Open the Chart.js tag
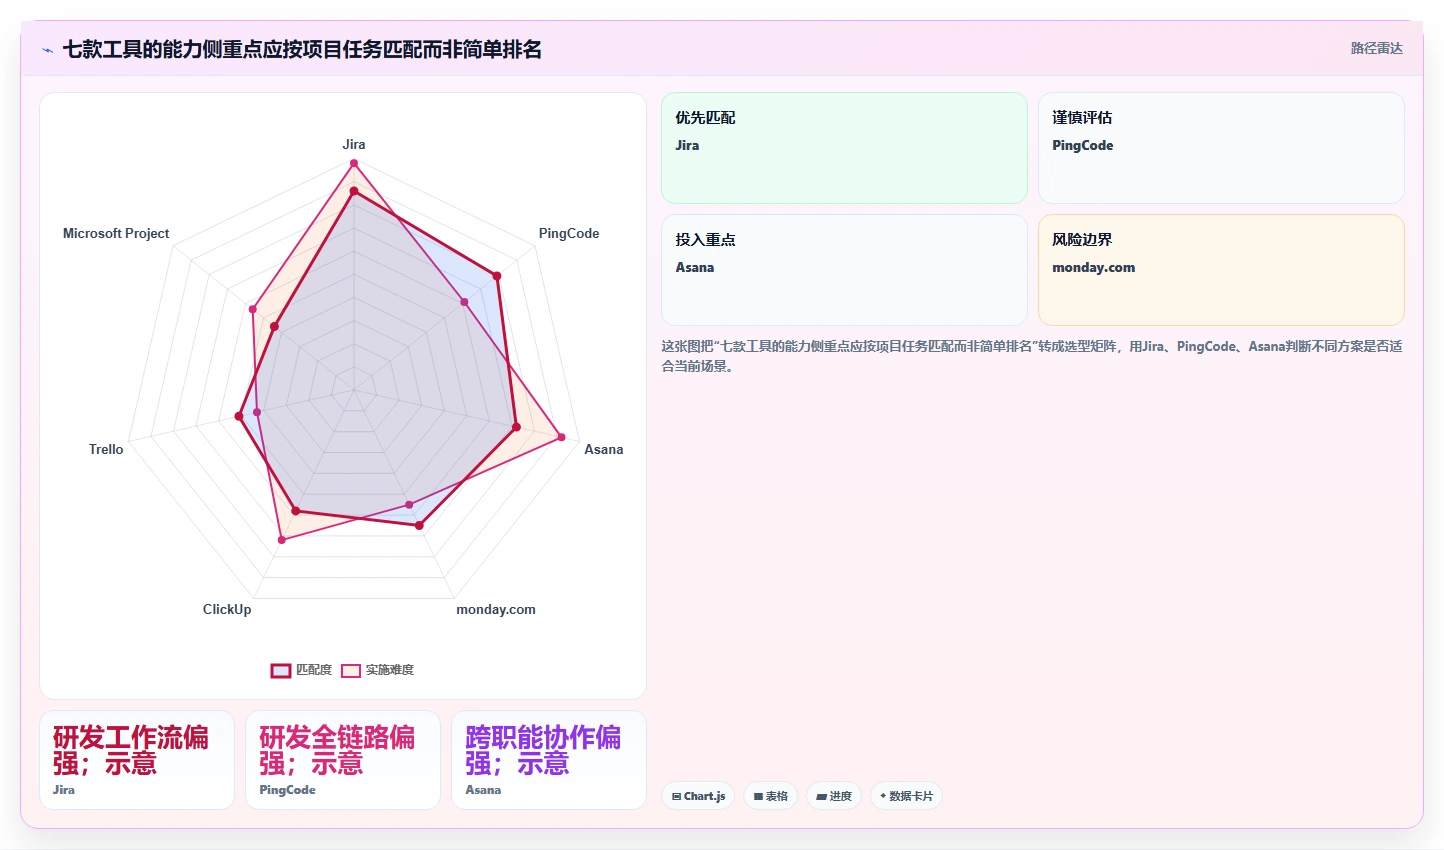This screenshot has width=1444, height=850. [x=698, y=796]
